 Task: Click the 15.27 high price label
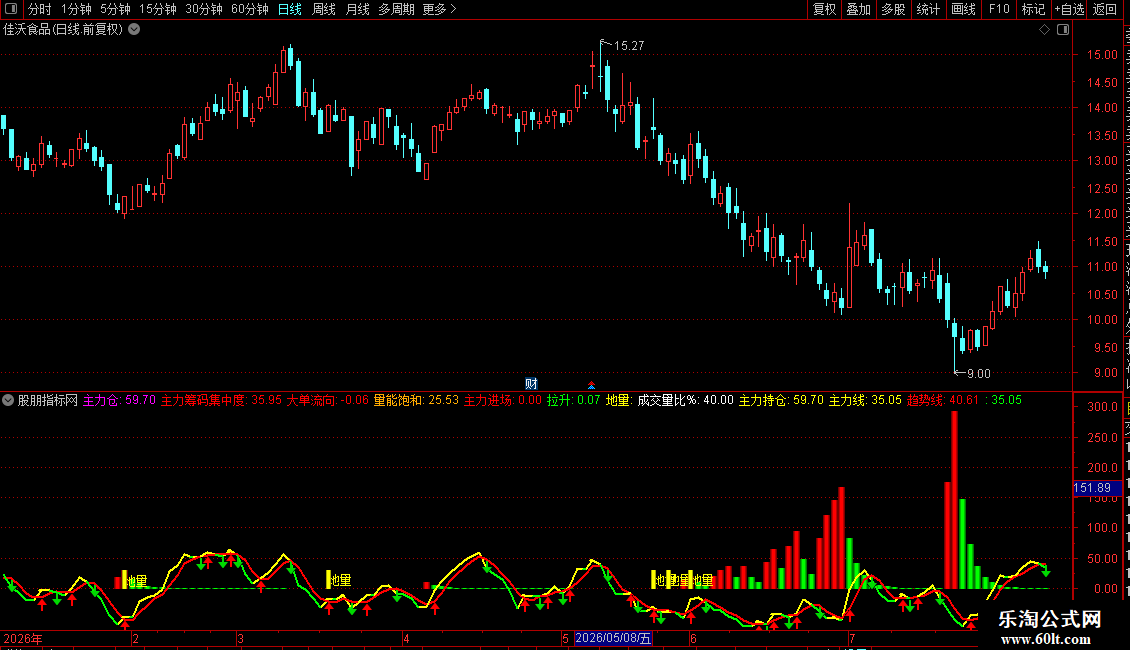pyautogui.click(x=628, y=45)
